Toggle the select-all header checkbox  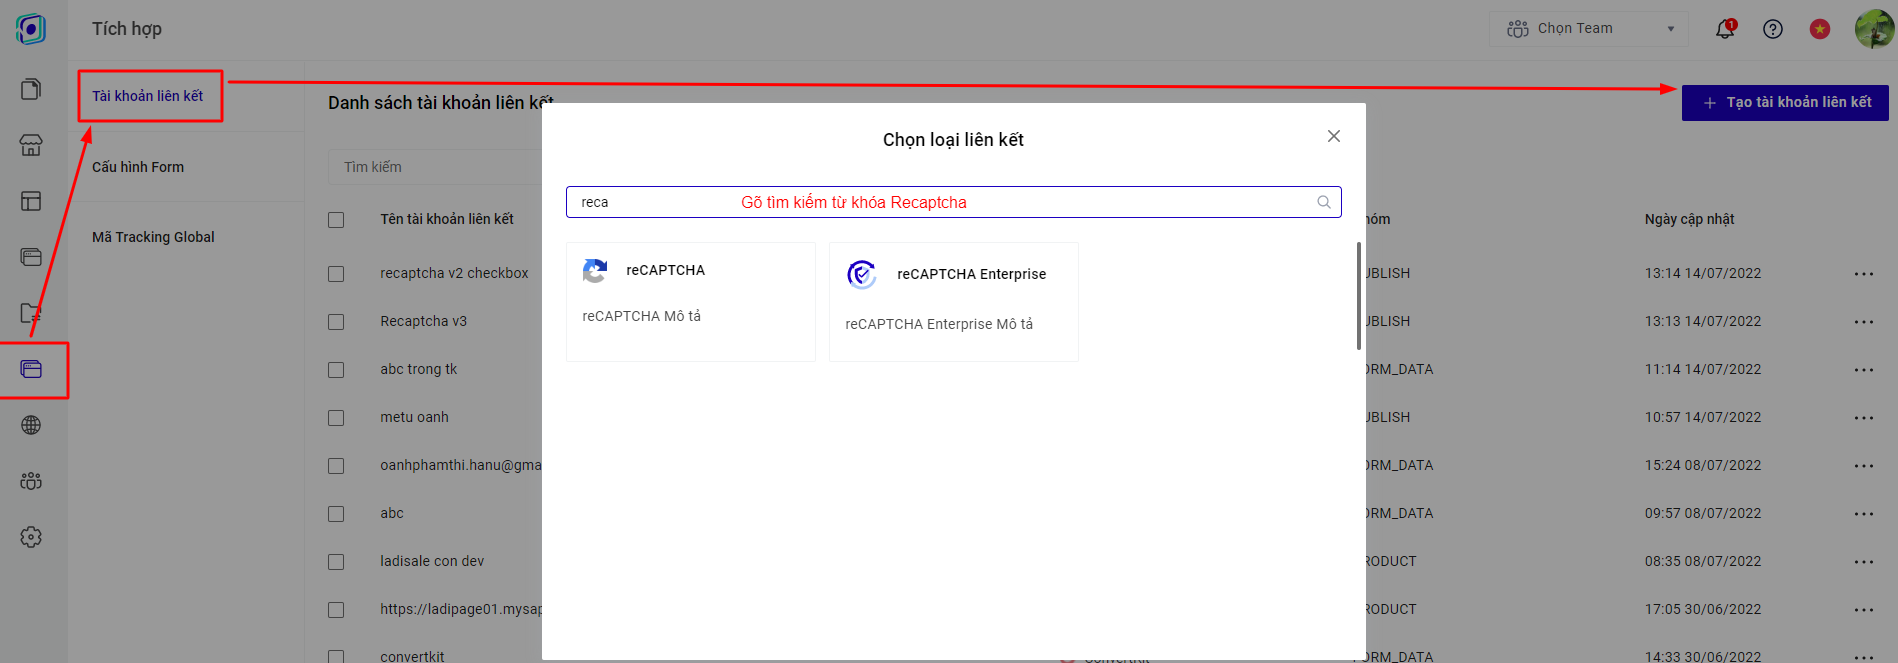coord(336,220)
